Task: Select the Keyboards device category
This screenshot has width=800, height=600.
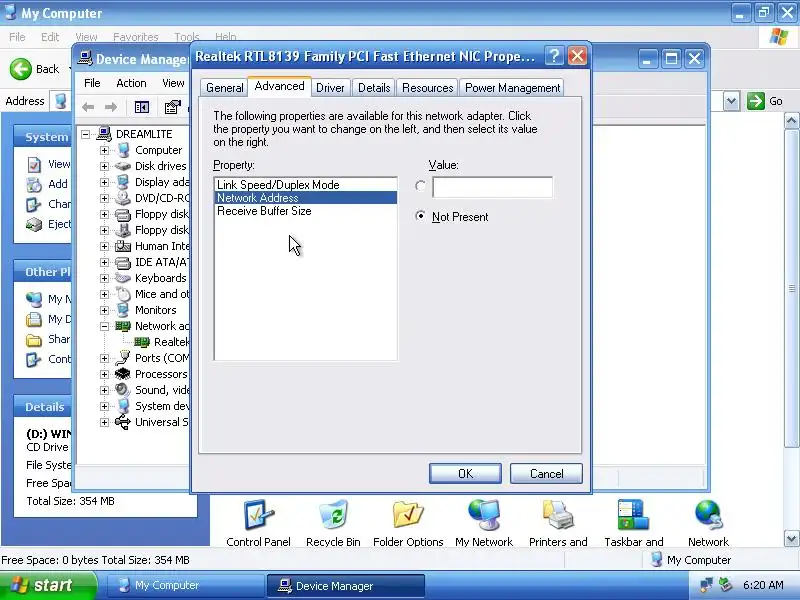Action: click(161, 278)
